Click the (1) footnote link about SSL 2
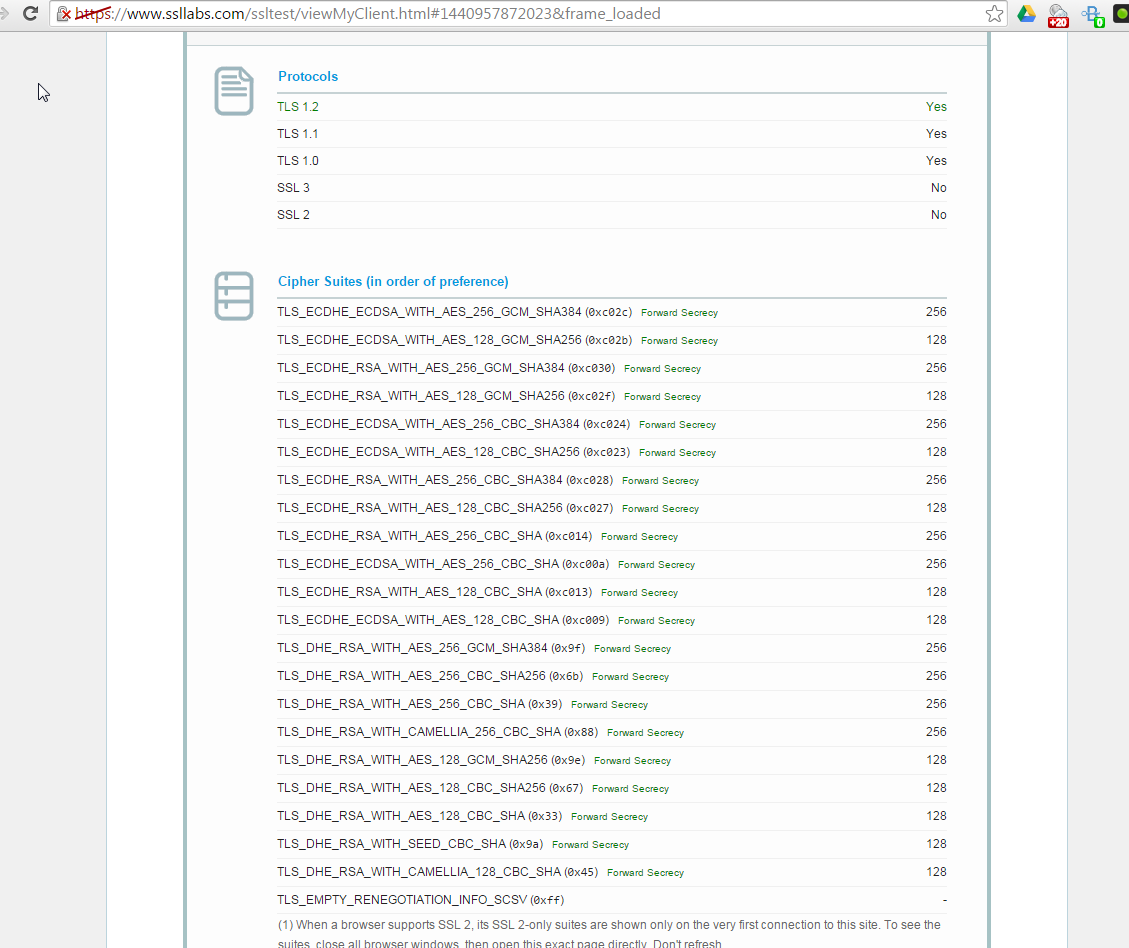Viewport: 1129px width, 948px height. tap(282, 925)
